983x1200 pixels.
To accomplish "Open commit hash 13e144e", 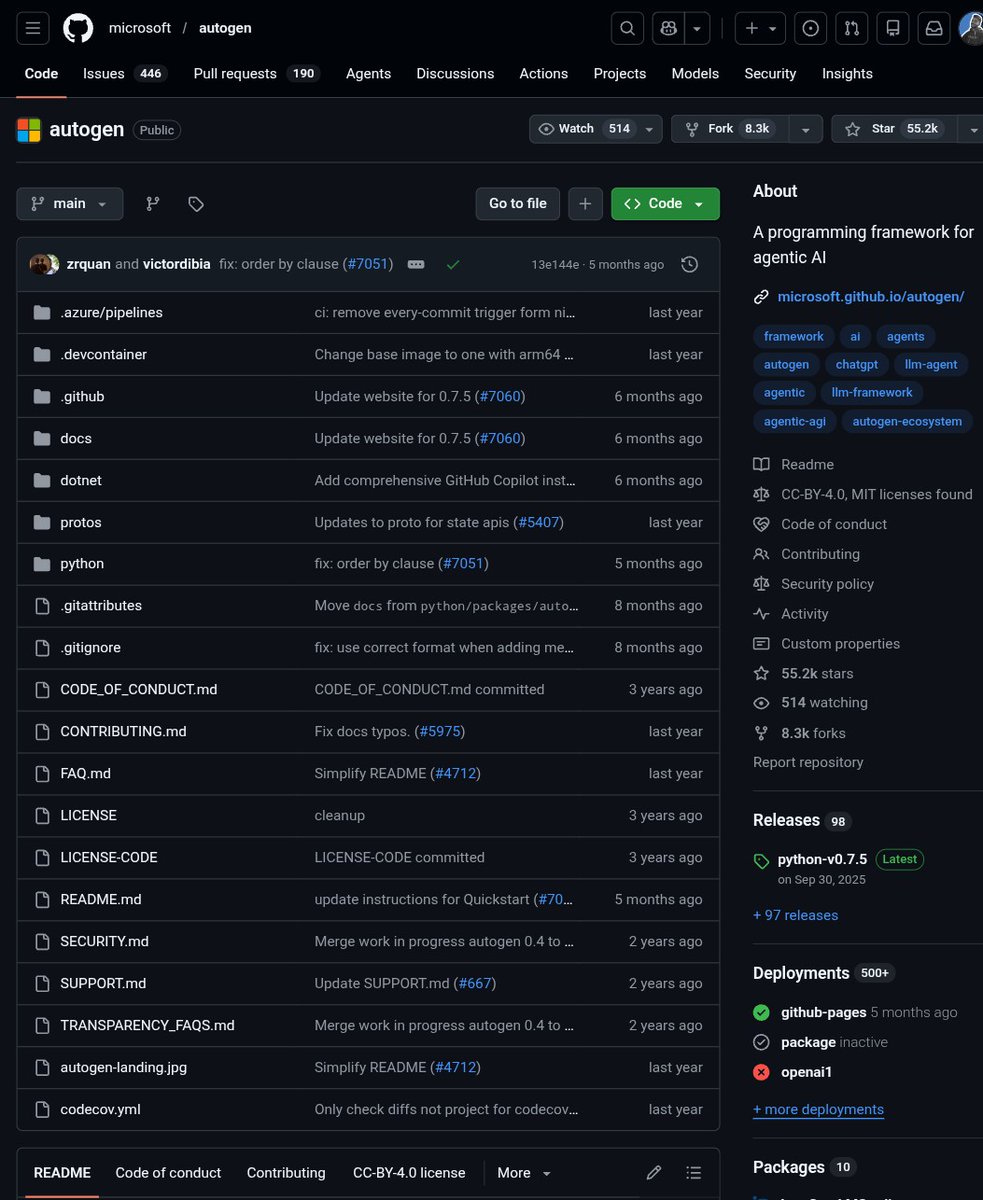I will [x=555, y=265].
